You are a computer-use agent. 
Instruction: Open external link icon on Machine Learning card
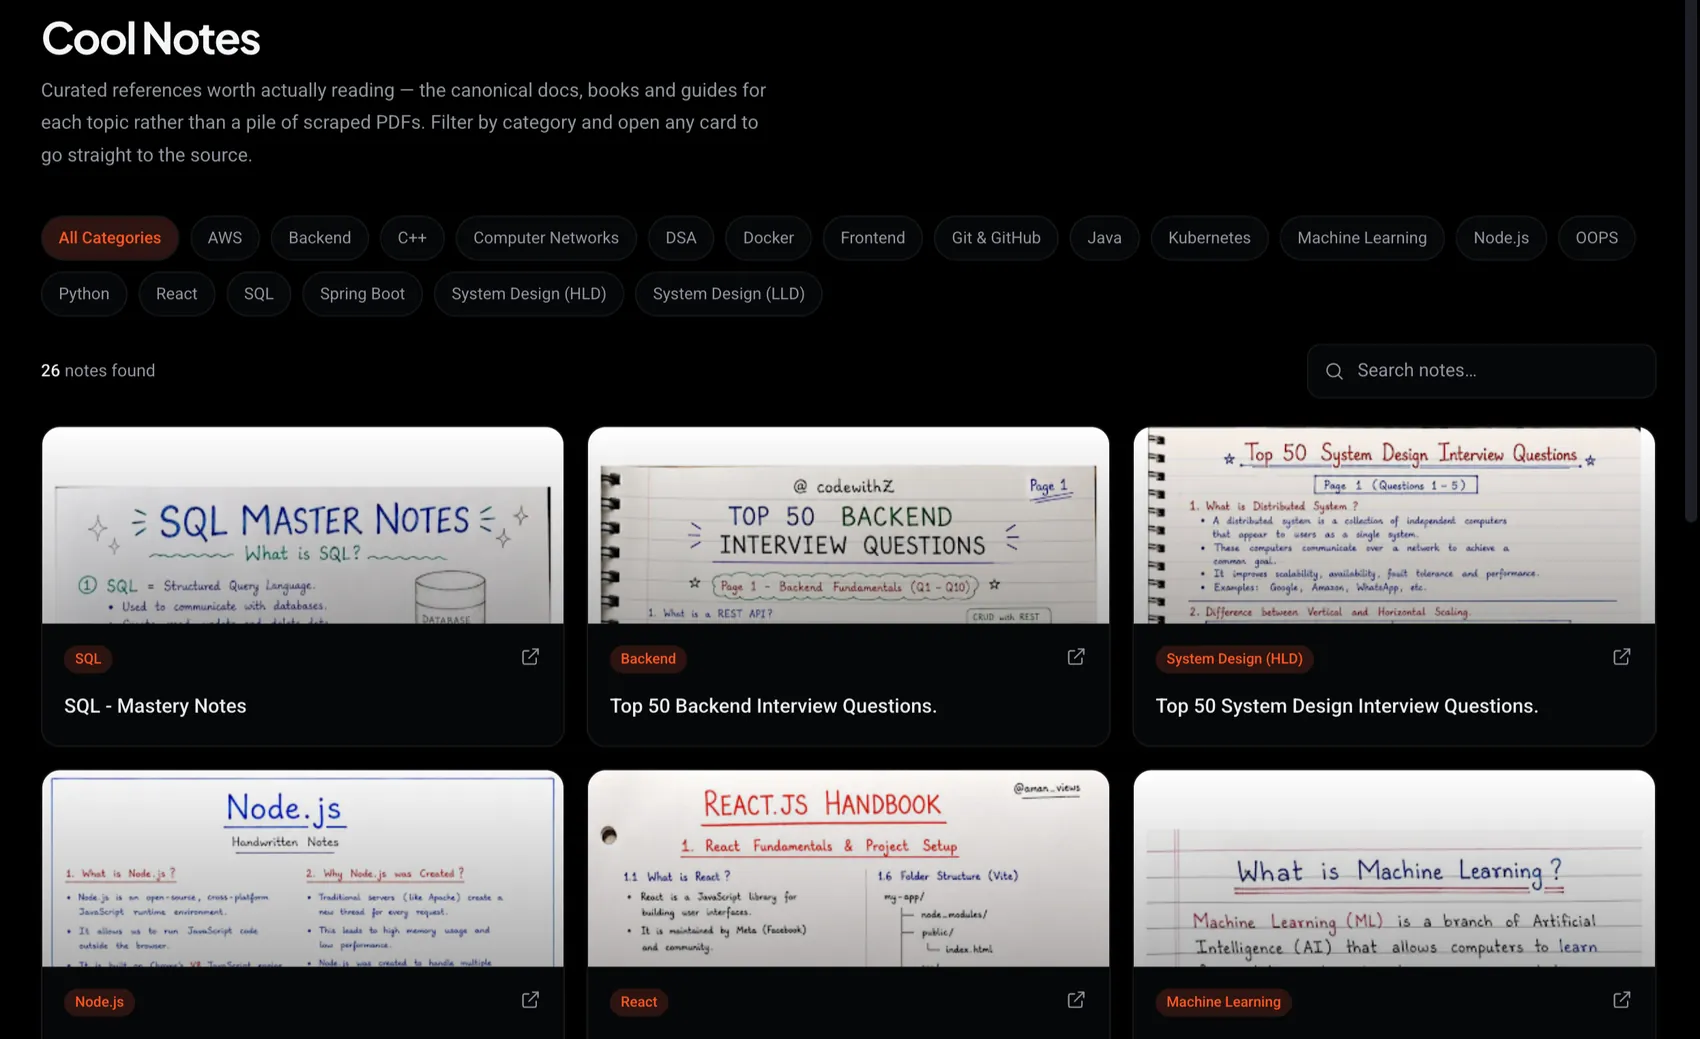point(1622,1000)
